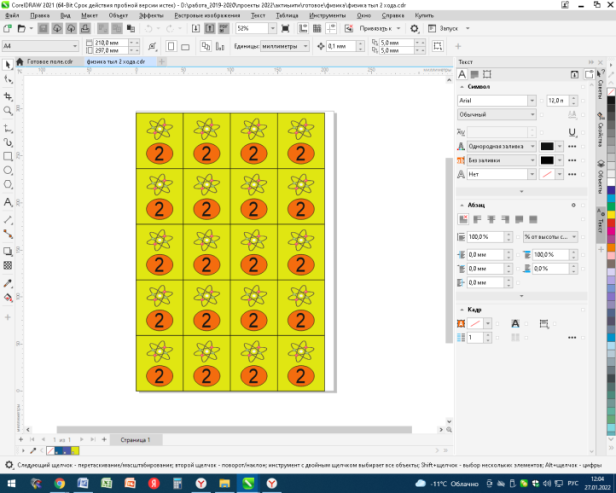Toggle center paragraph alignment in Text panel
The image size is (616, 493).
tap(491, 218)
